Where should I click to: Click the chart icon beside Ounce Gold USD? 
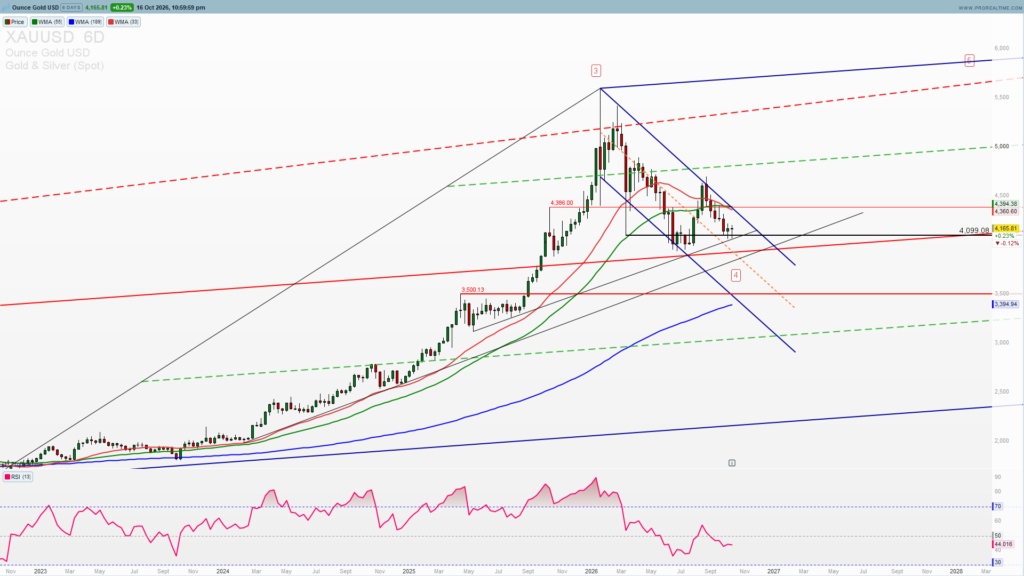click(6, 7)
